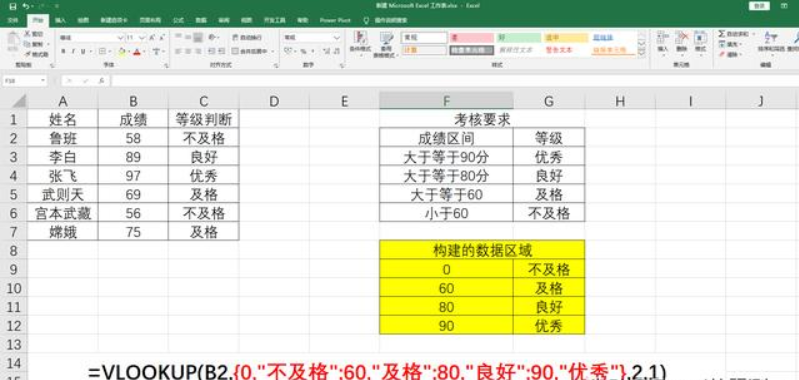
Task: Toggle underline formatting
Action: (83, 51)
